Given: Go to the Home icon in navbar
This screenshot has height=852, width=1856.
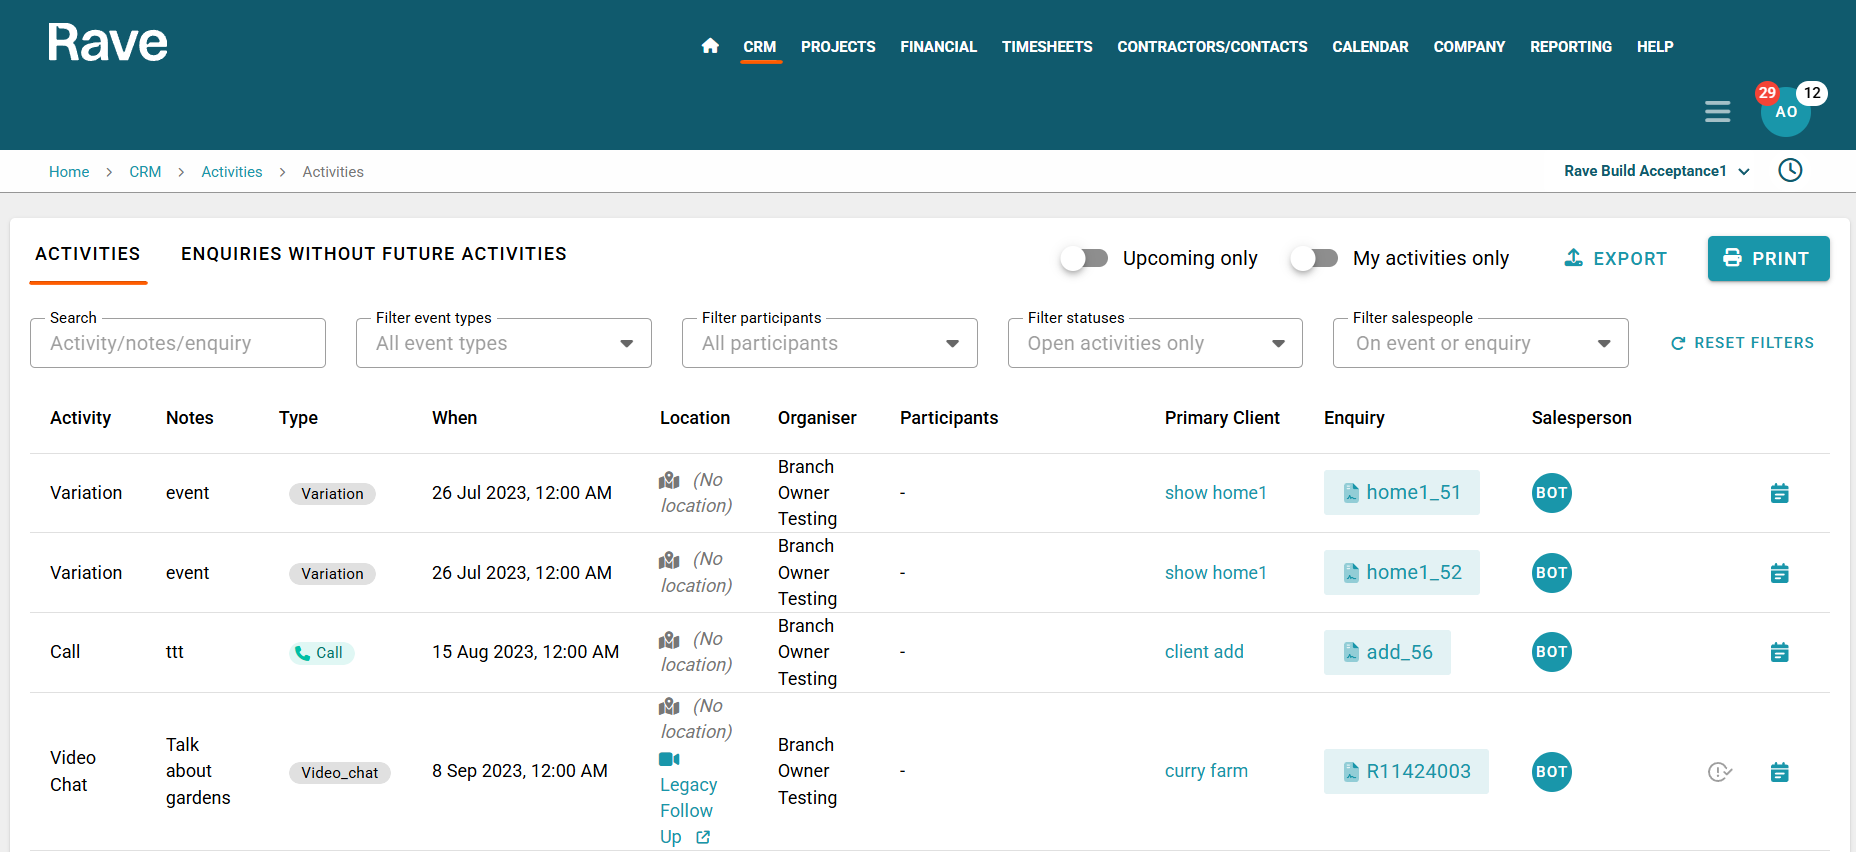Looking at the screenshot, I should click(x=710, y=46).
